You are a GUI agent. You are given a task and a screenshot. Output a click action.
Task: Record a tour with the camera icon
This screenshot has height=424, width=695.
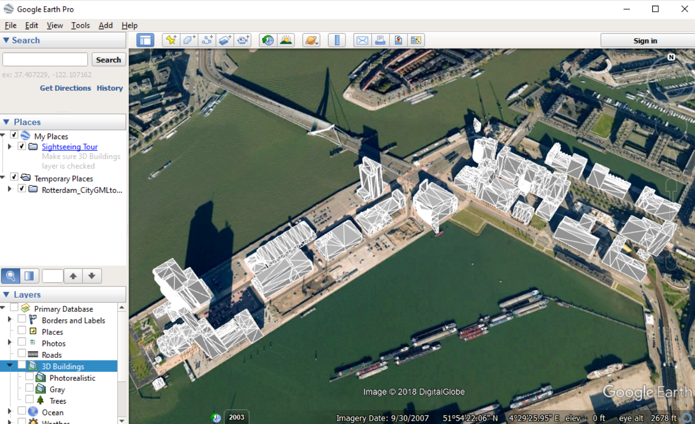243,40
